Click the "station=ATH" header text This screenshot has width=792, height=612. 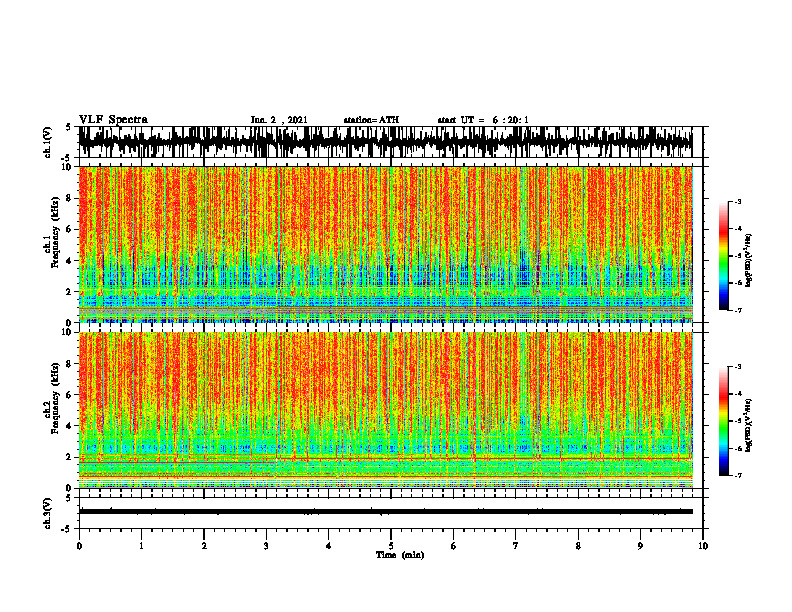click(x=371, y=120)
